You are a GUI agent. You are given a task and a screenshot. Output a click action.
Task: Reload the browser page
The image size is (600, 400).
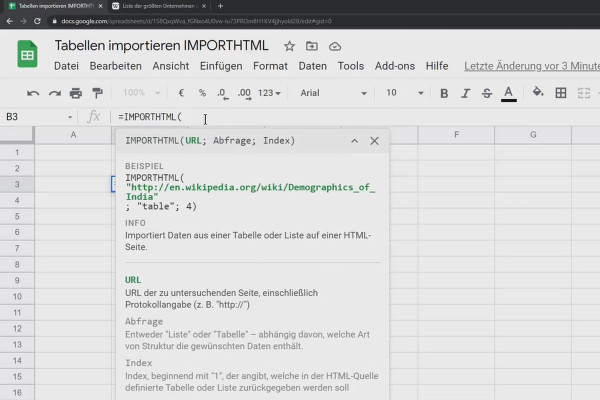click(37, 21)
